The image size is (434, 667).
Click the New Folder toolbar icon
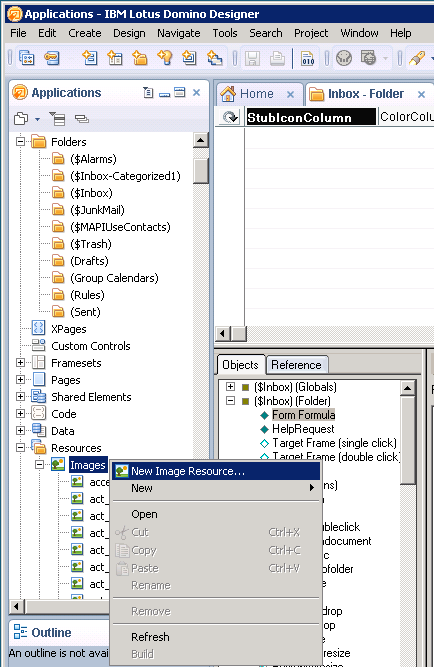pos(140,57)
